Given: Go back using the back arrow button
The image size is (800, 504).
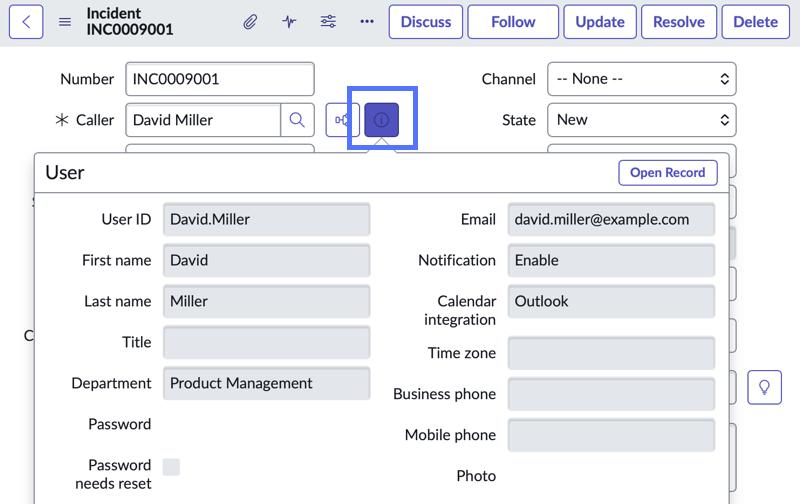Looking at the screenshot, I should coord(26,22).
